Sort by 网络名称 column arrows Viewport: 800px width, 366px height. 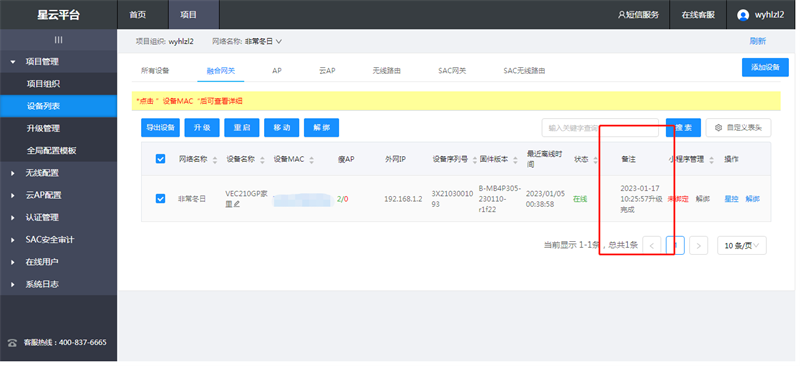pos(215,160)
